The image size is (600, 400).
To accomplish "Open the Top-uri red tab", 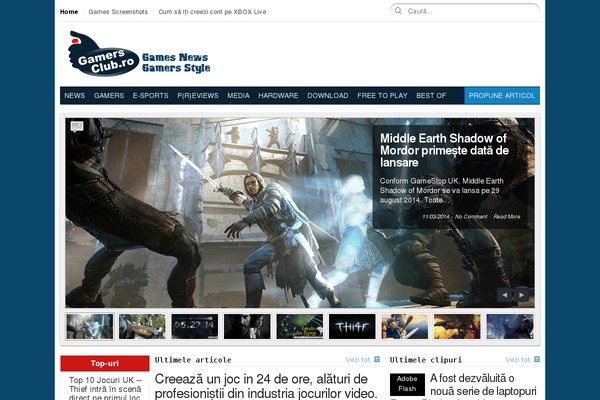I will coord(105,363).
